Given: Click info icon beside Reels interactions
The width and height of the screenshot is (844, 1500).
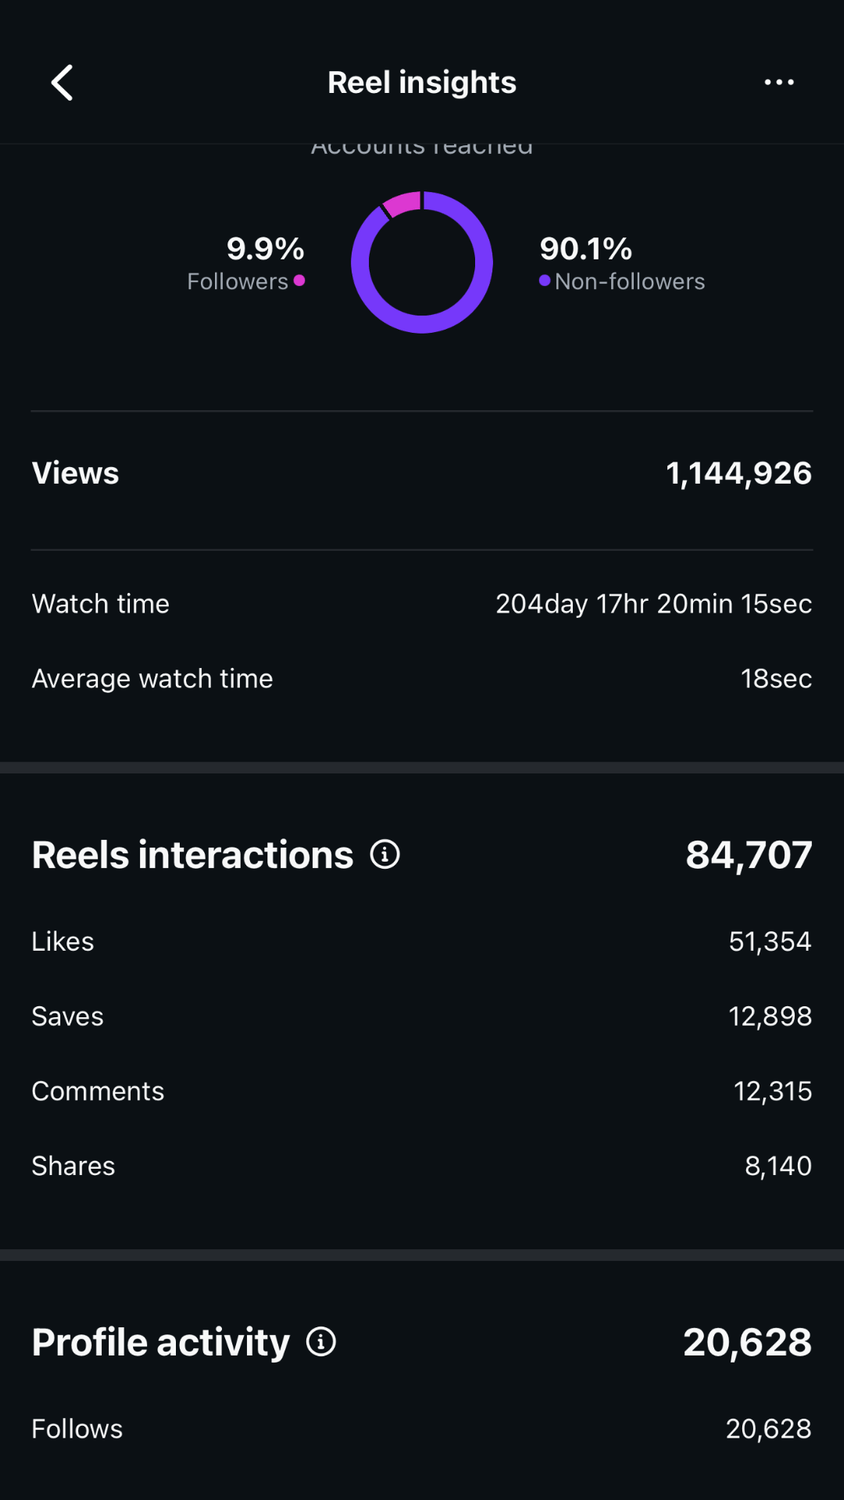Looking at the screenshot, I should (x=385, y=855).
